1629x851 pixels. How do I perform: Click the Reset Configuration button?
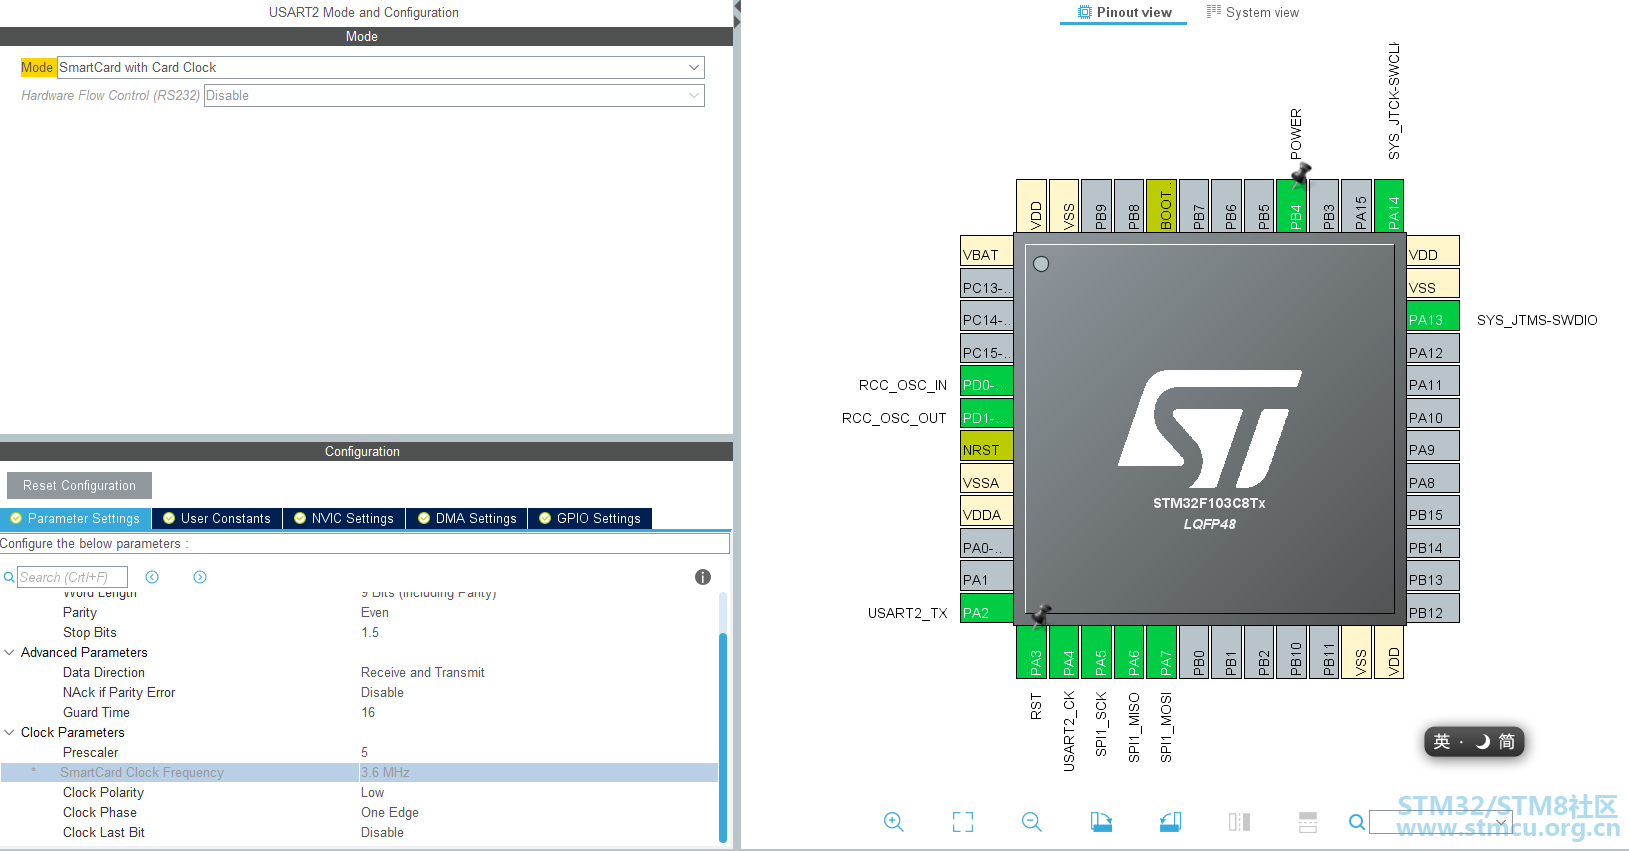79,485
